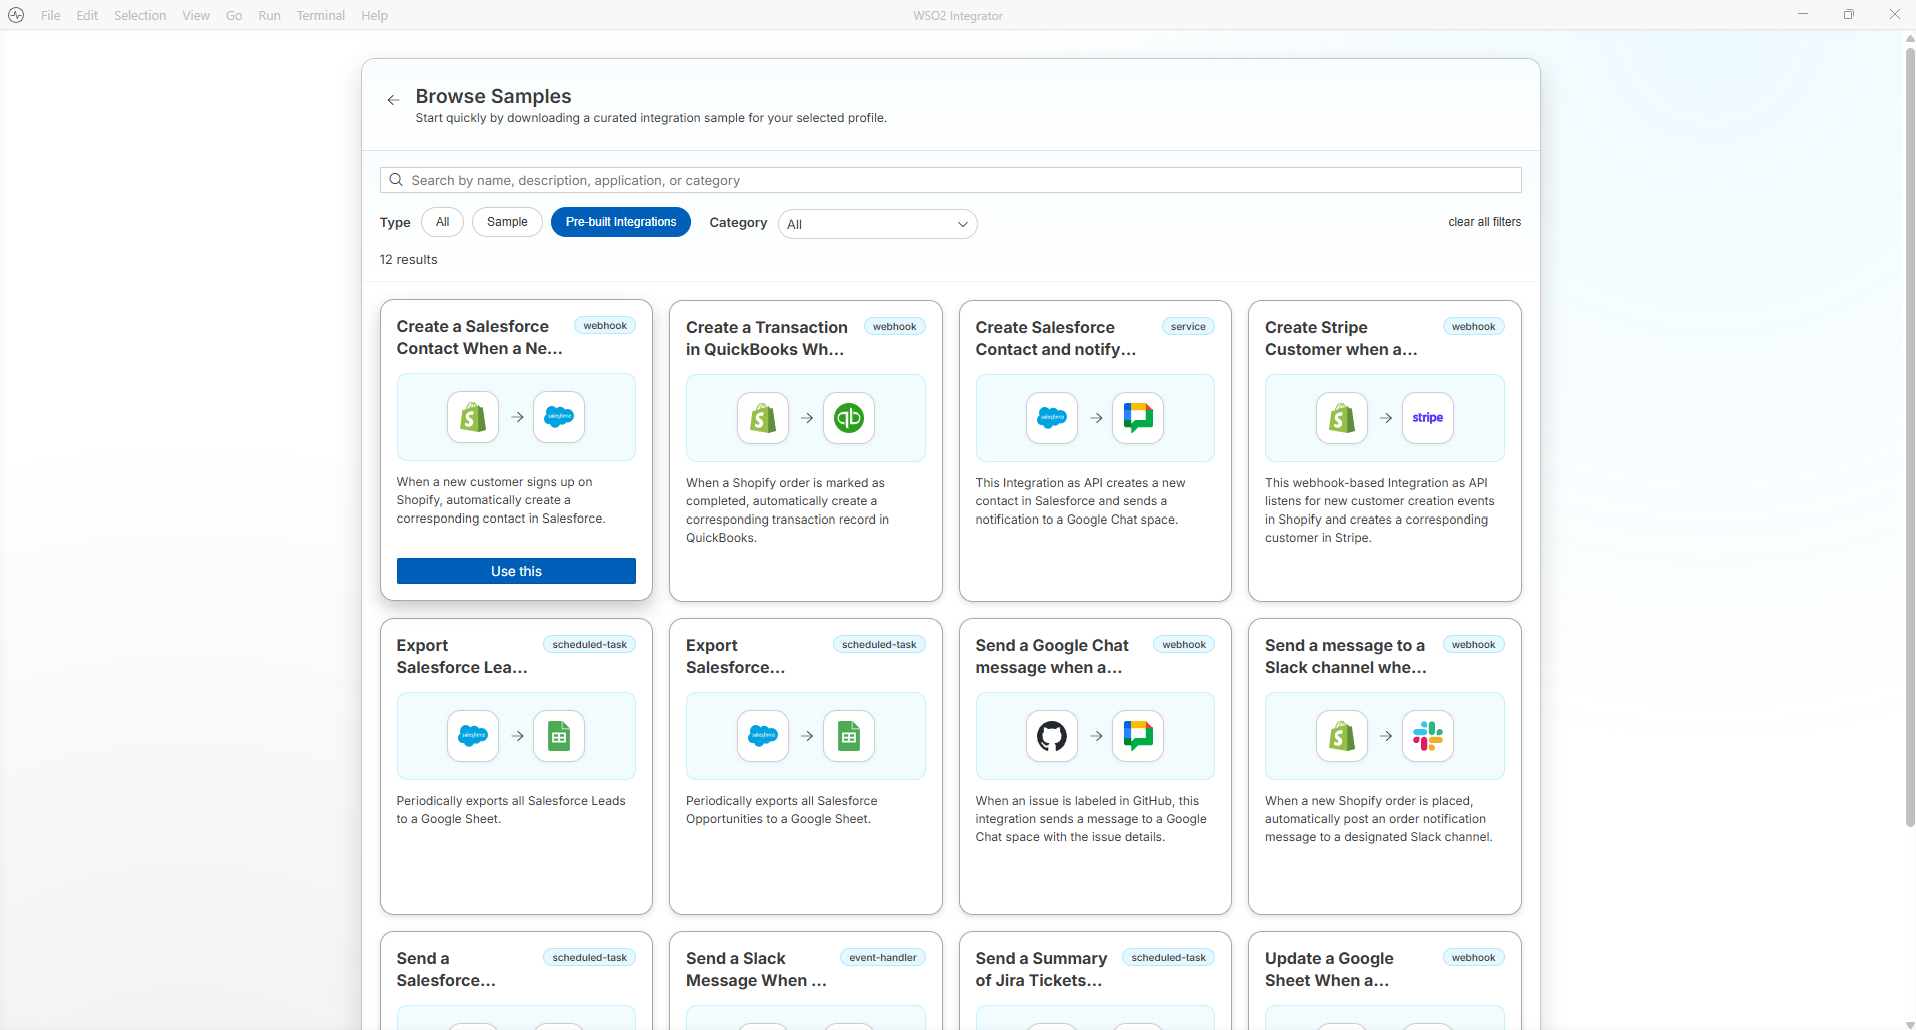Click the event-handler tag on Send a Slack Message card
1916x1030 pixels.
(x=882, y=958)
